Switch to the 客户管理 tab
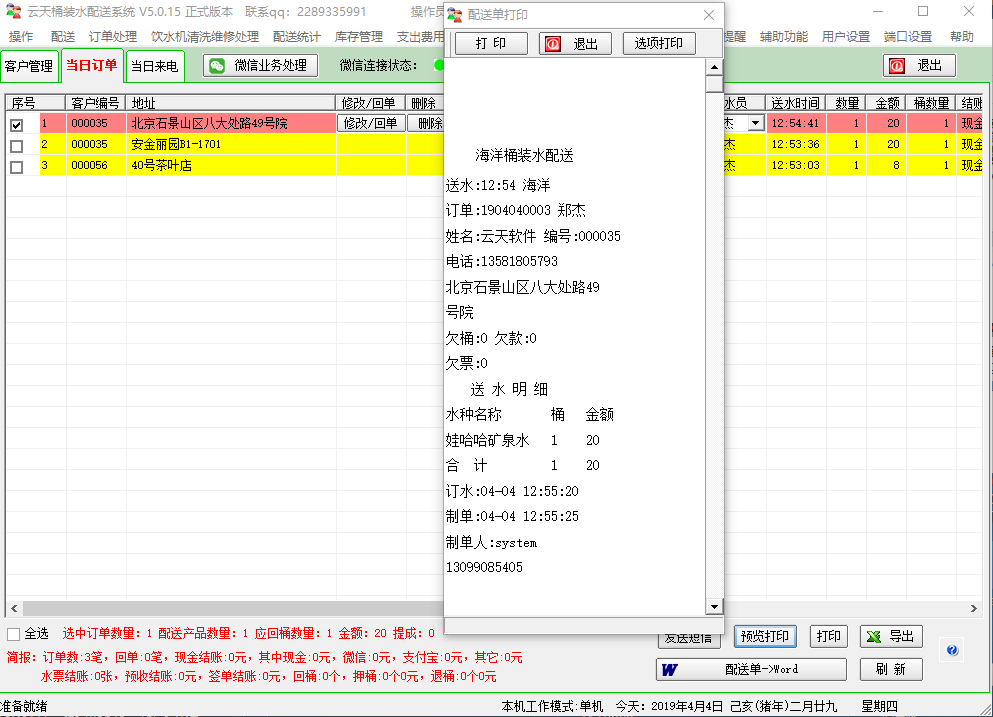 (x=28, y=67)
